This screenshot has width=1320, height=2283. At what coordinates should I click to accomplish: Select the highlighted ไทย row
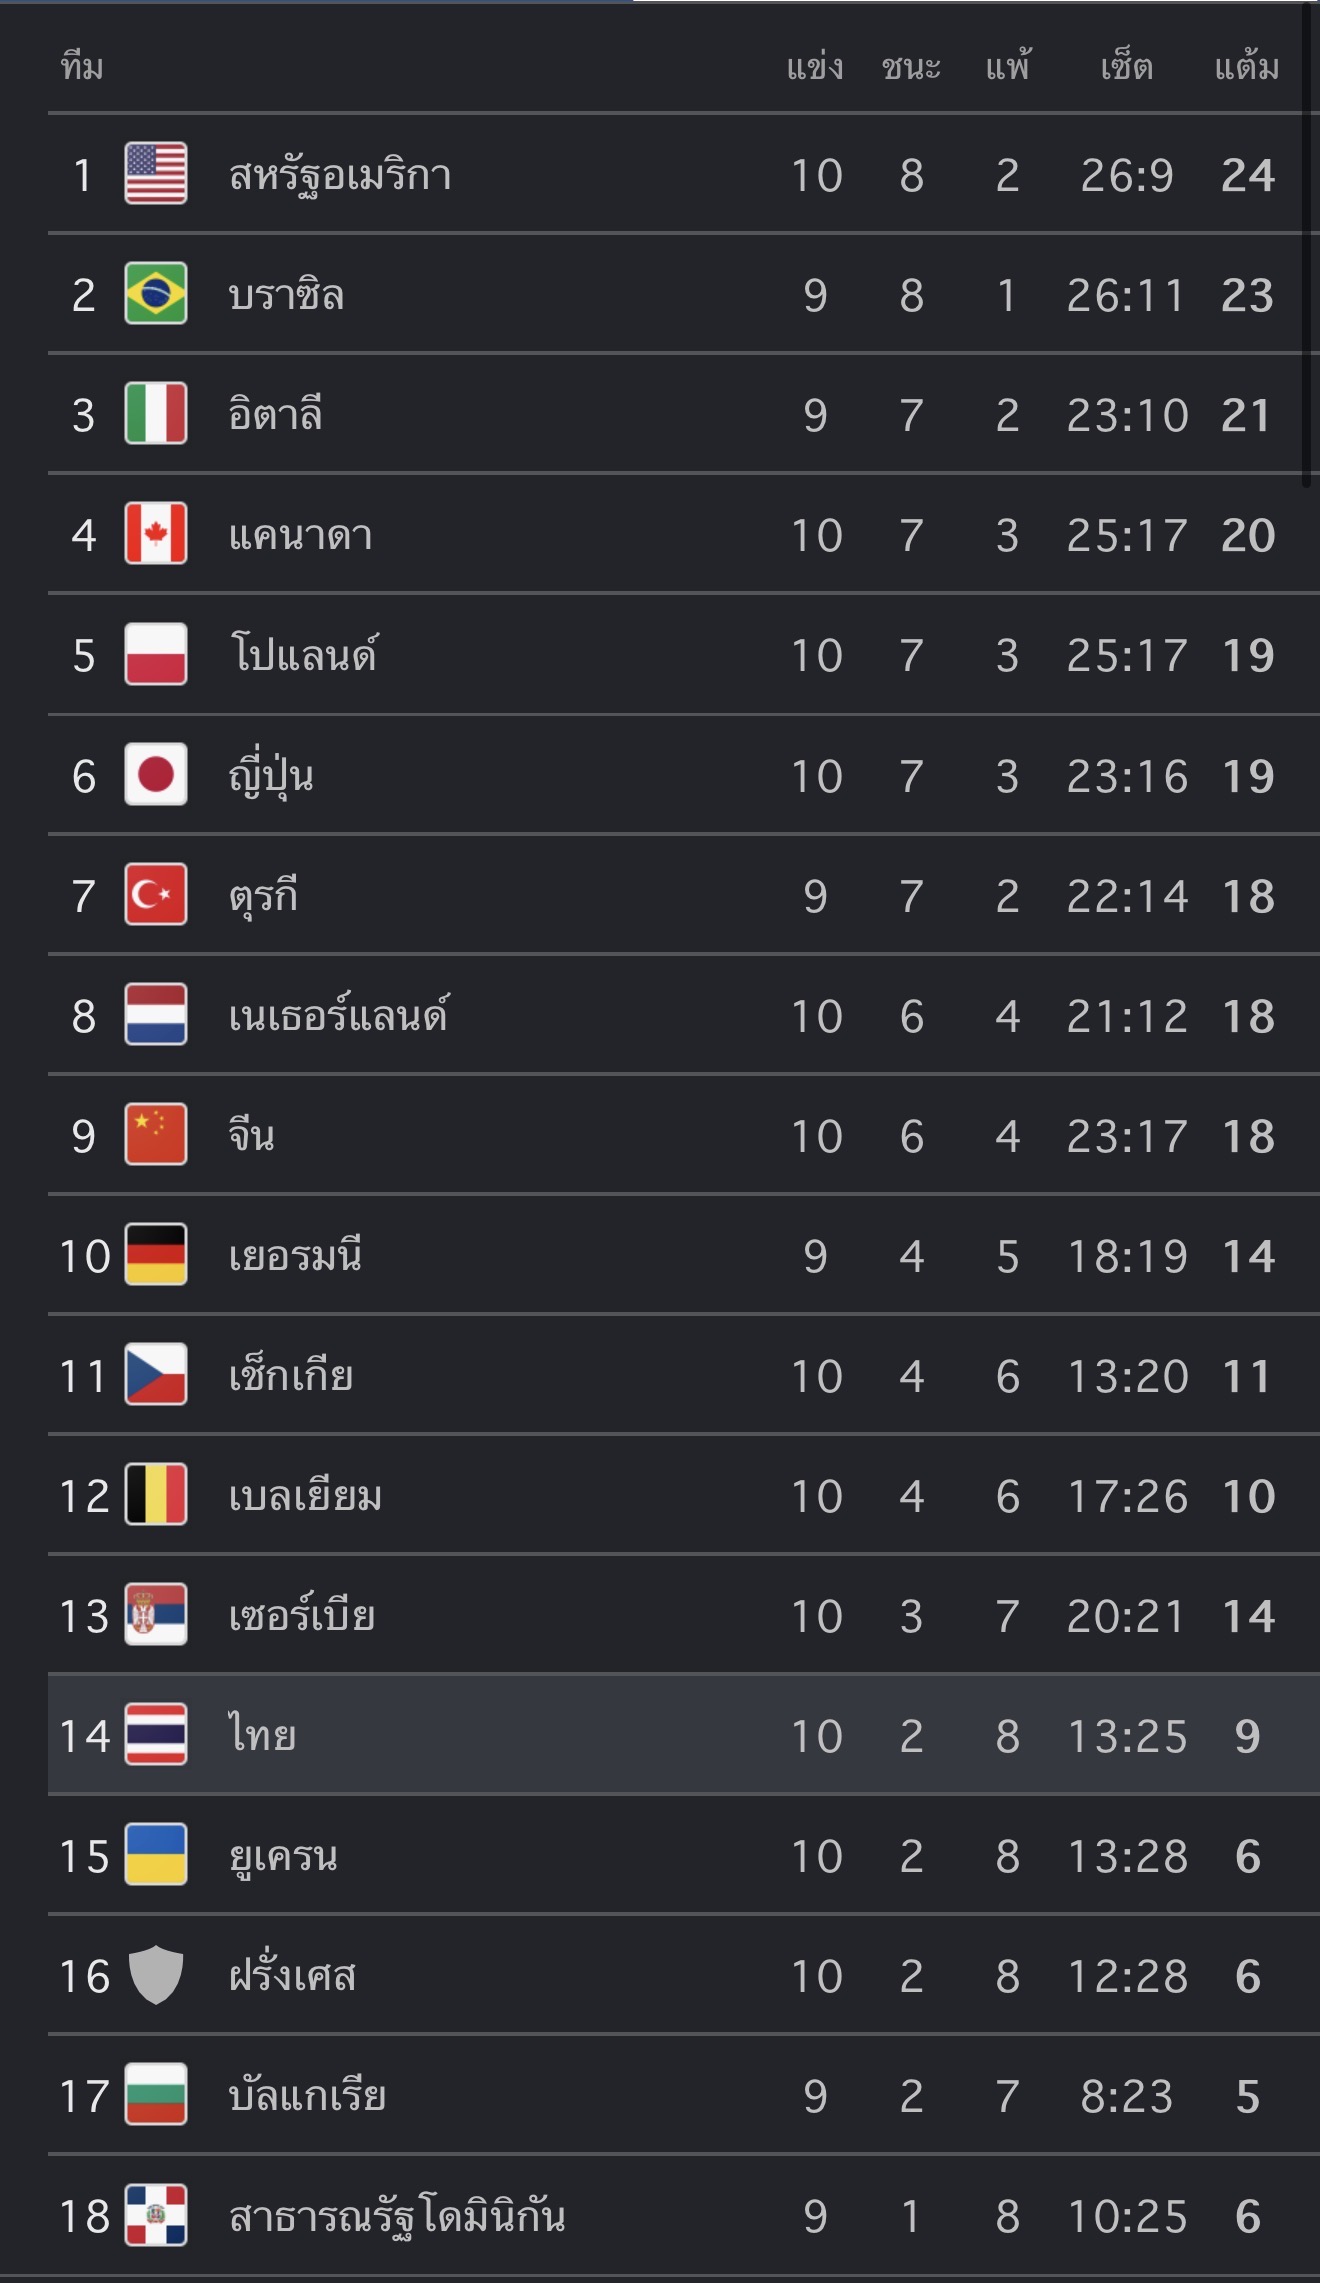(x=684, y=1735)
